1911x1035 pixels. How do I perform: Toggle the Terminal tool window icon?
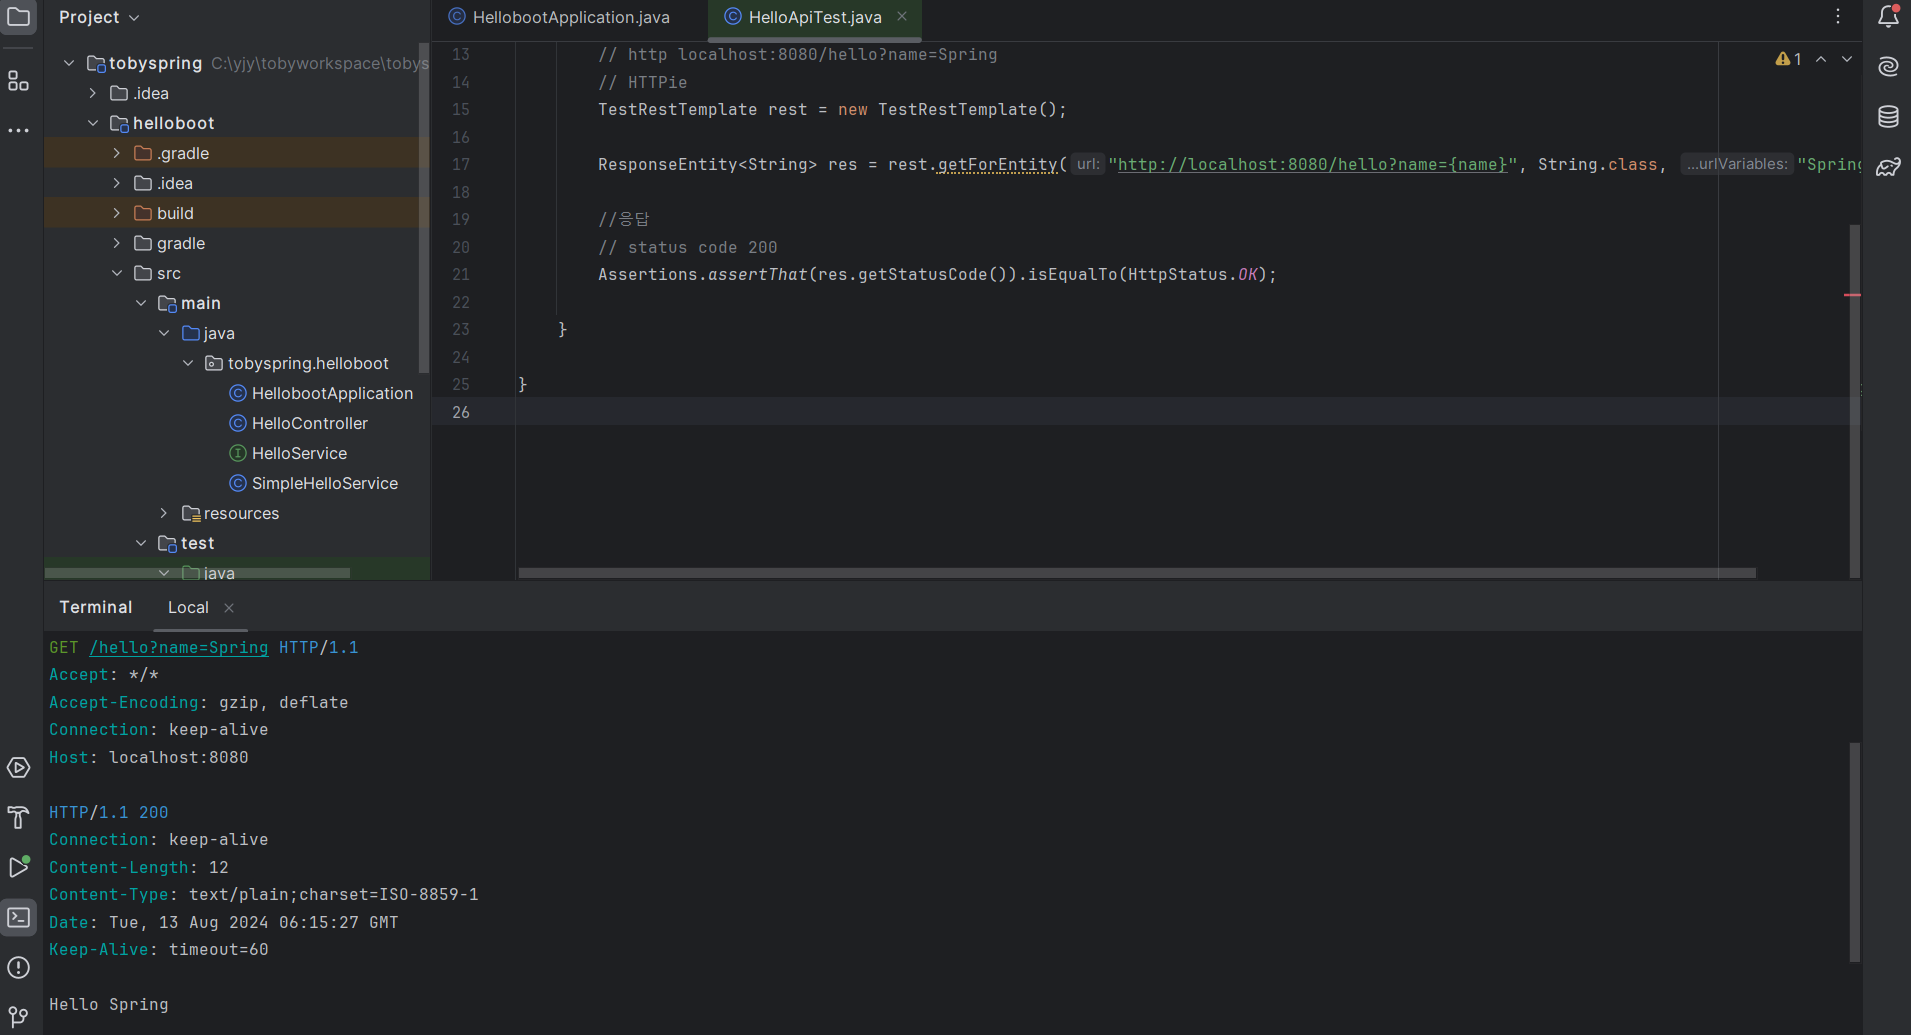[x=18, y=917]
